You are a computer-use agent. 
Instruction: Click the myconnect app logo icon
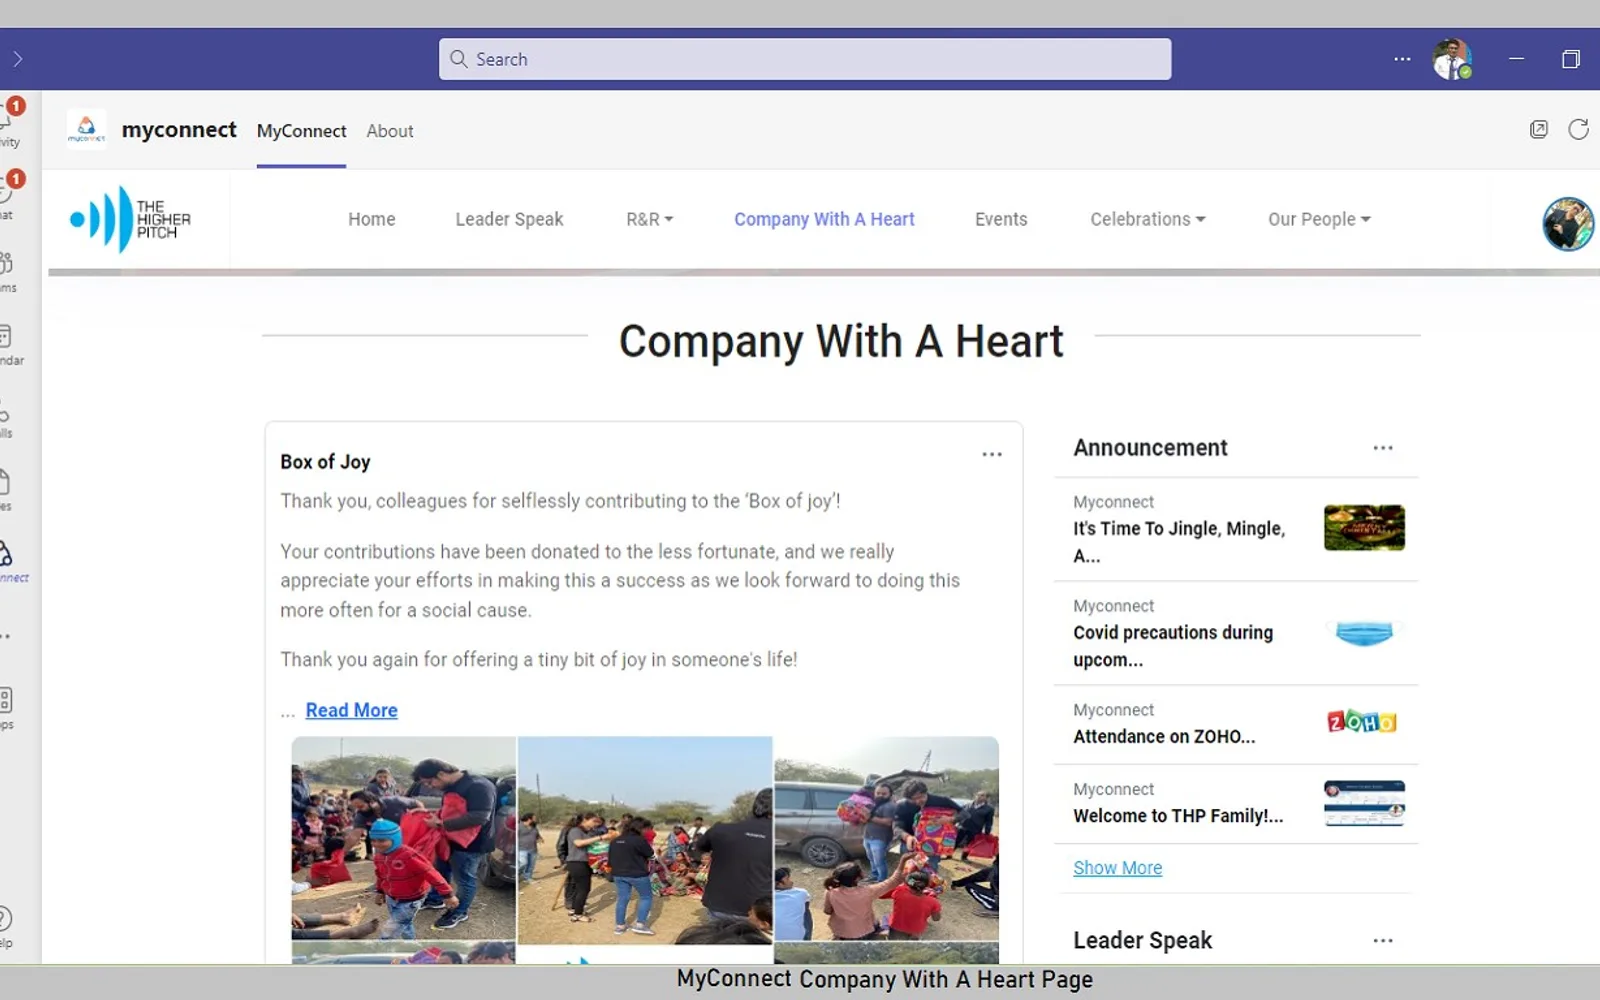[x=86, y=129]
